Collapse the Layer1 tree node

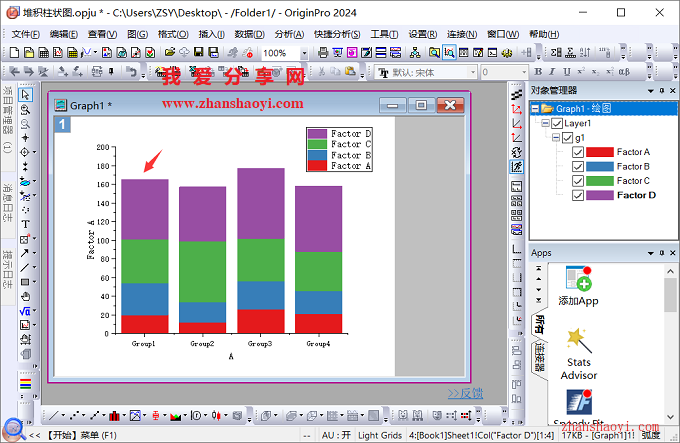coord(546,124)
